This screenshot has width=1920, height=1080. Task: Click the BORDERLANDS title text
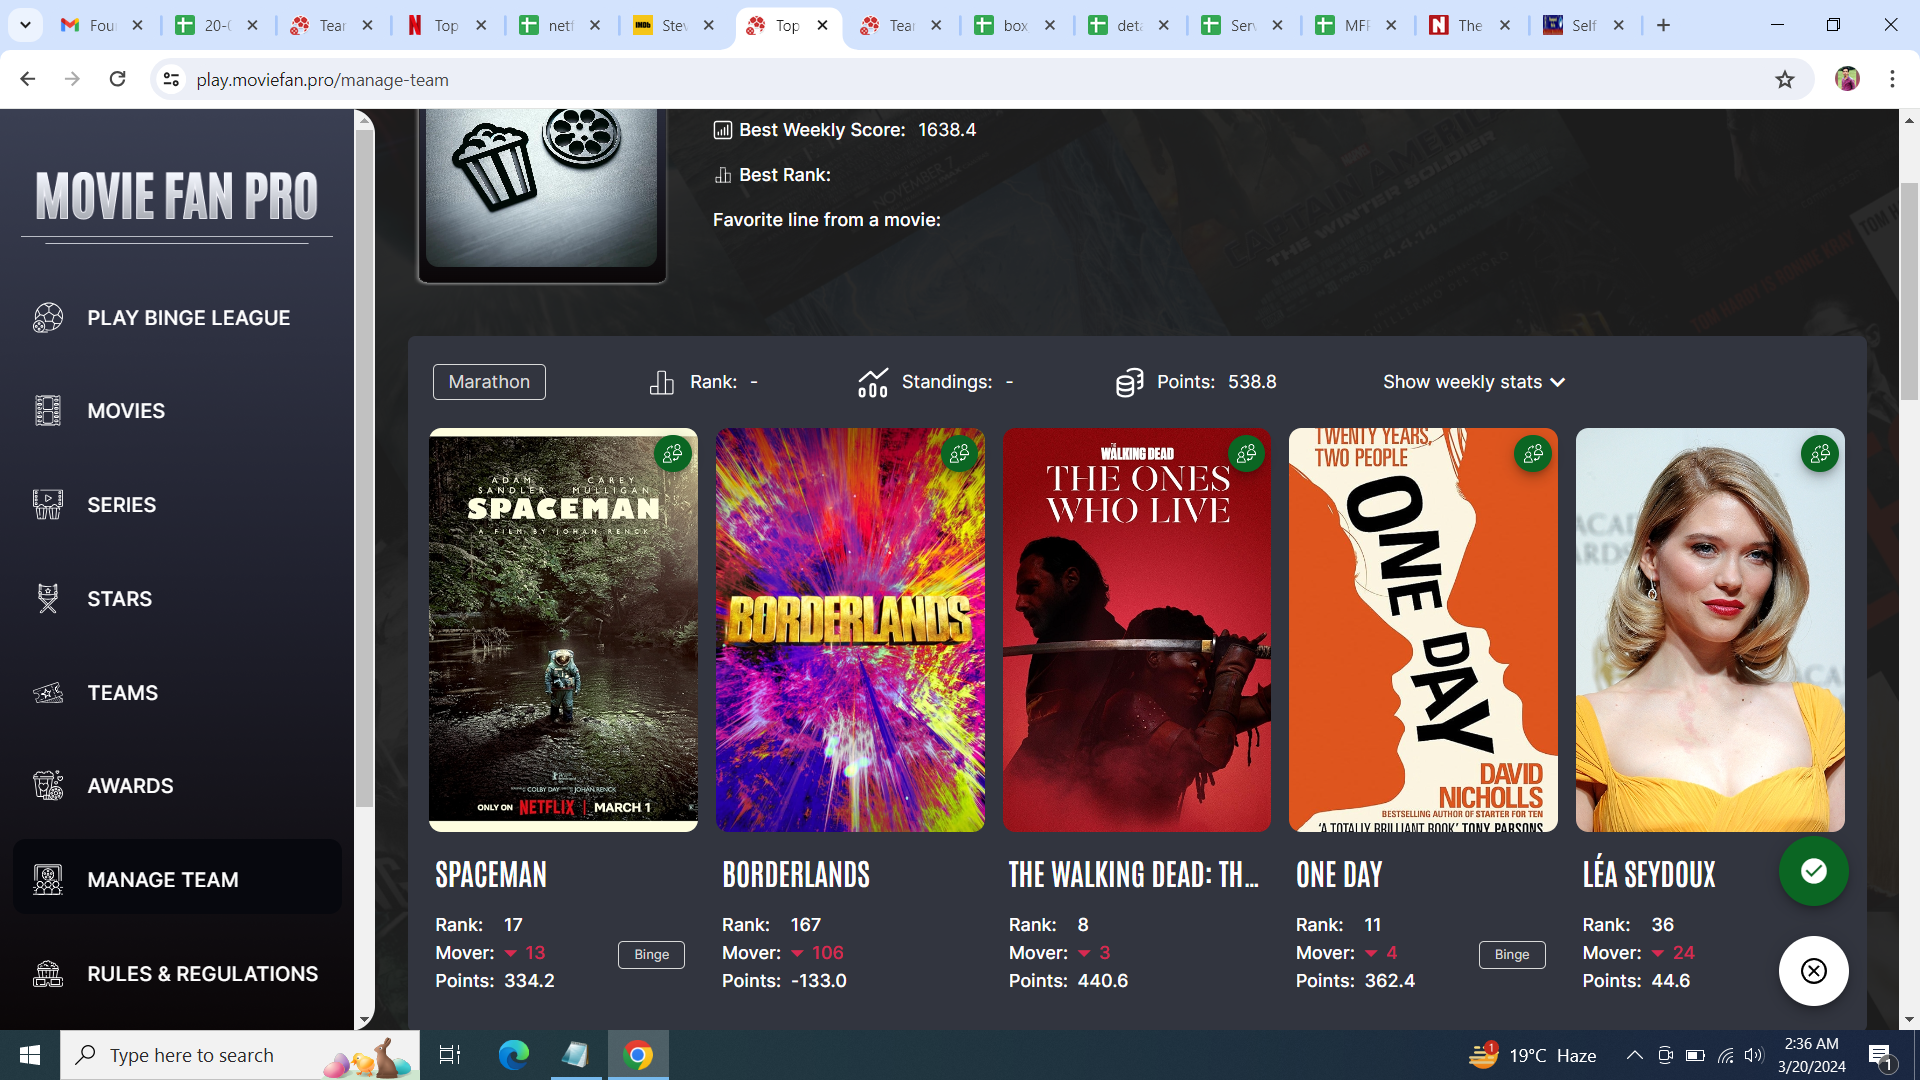796,875
